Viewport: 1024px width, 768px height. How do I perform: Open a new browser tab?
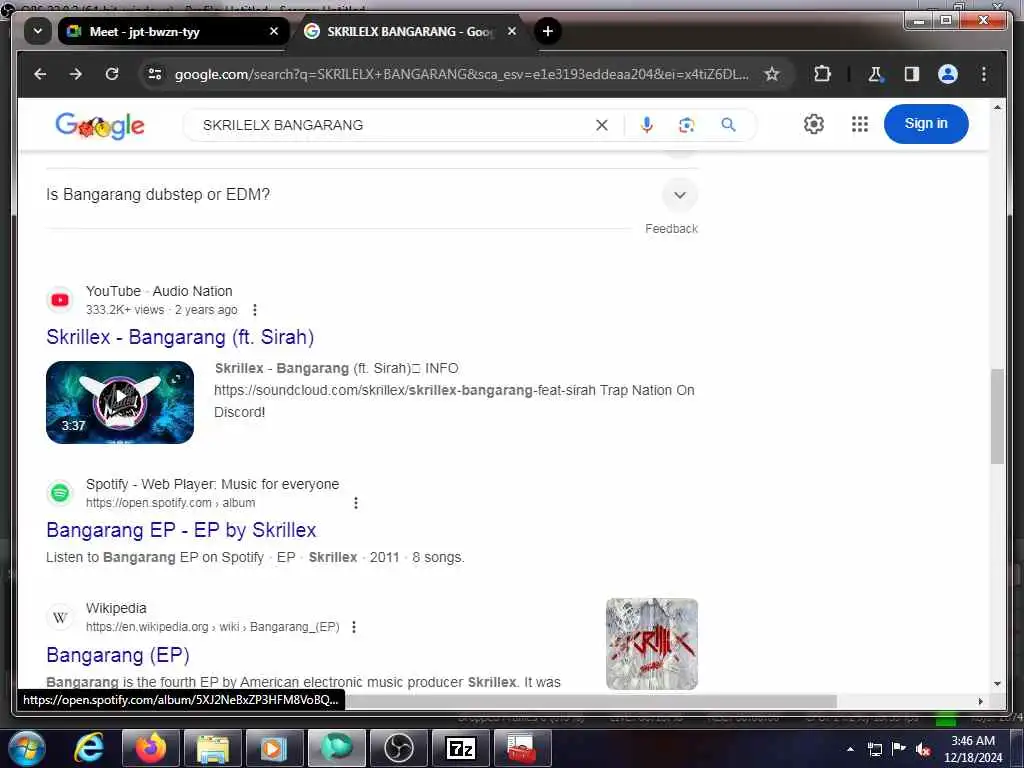click(548, 31)
